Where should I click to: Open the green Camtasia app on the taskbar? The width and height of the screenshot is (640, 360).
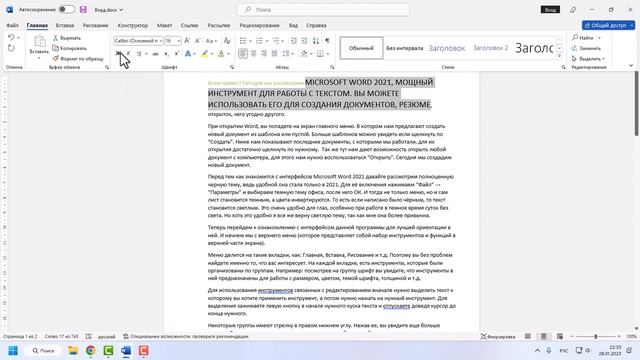click(108, 351)
